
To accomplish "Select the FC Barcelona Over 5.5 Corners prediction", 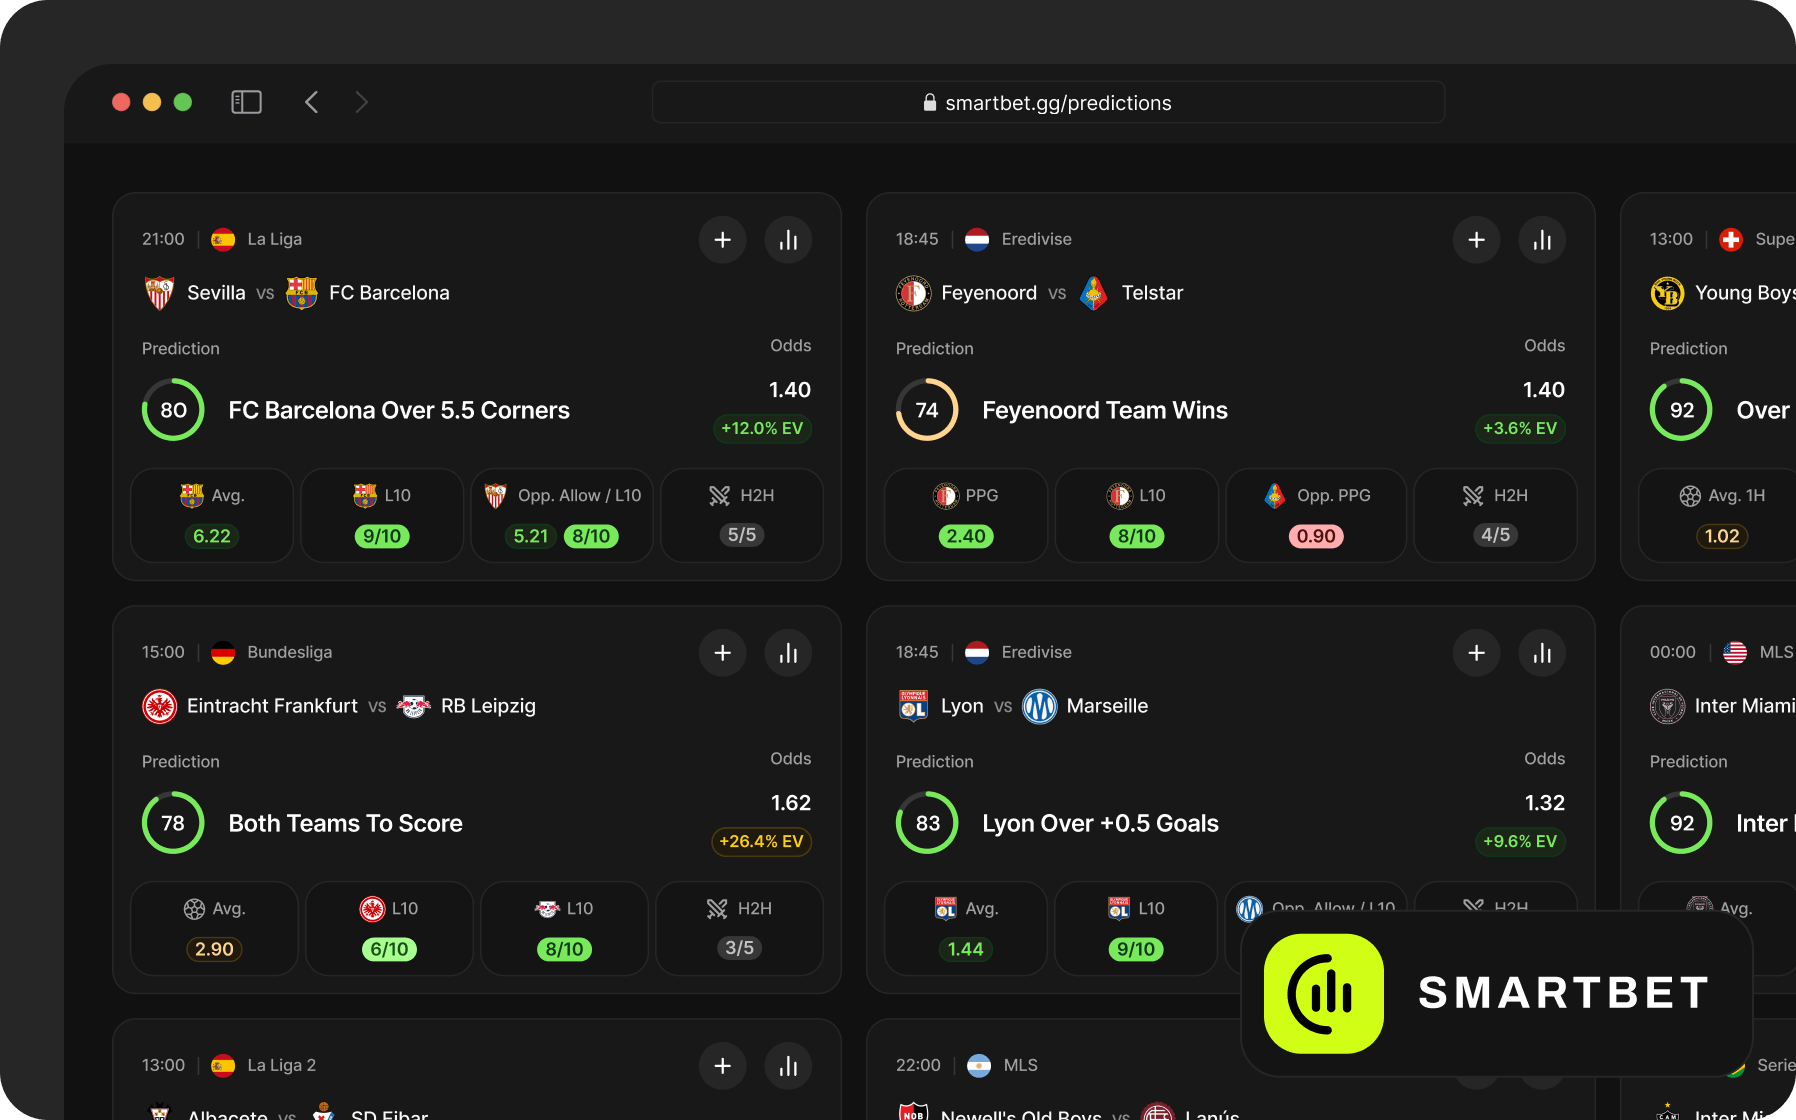I will pos(399,410).
